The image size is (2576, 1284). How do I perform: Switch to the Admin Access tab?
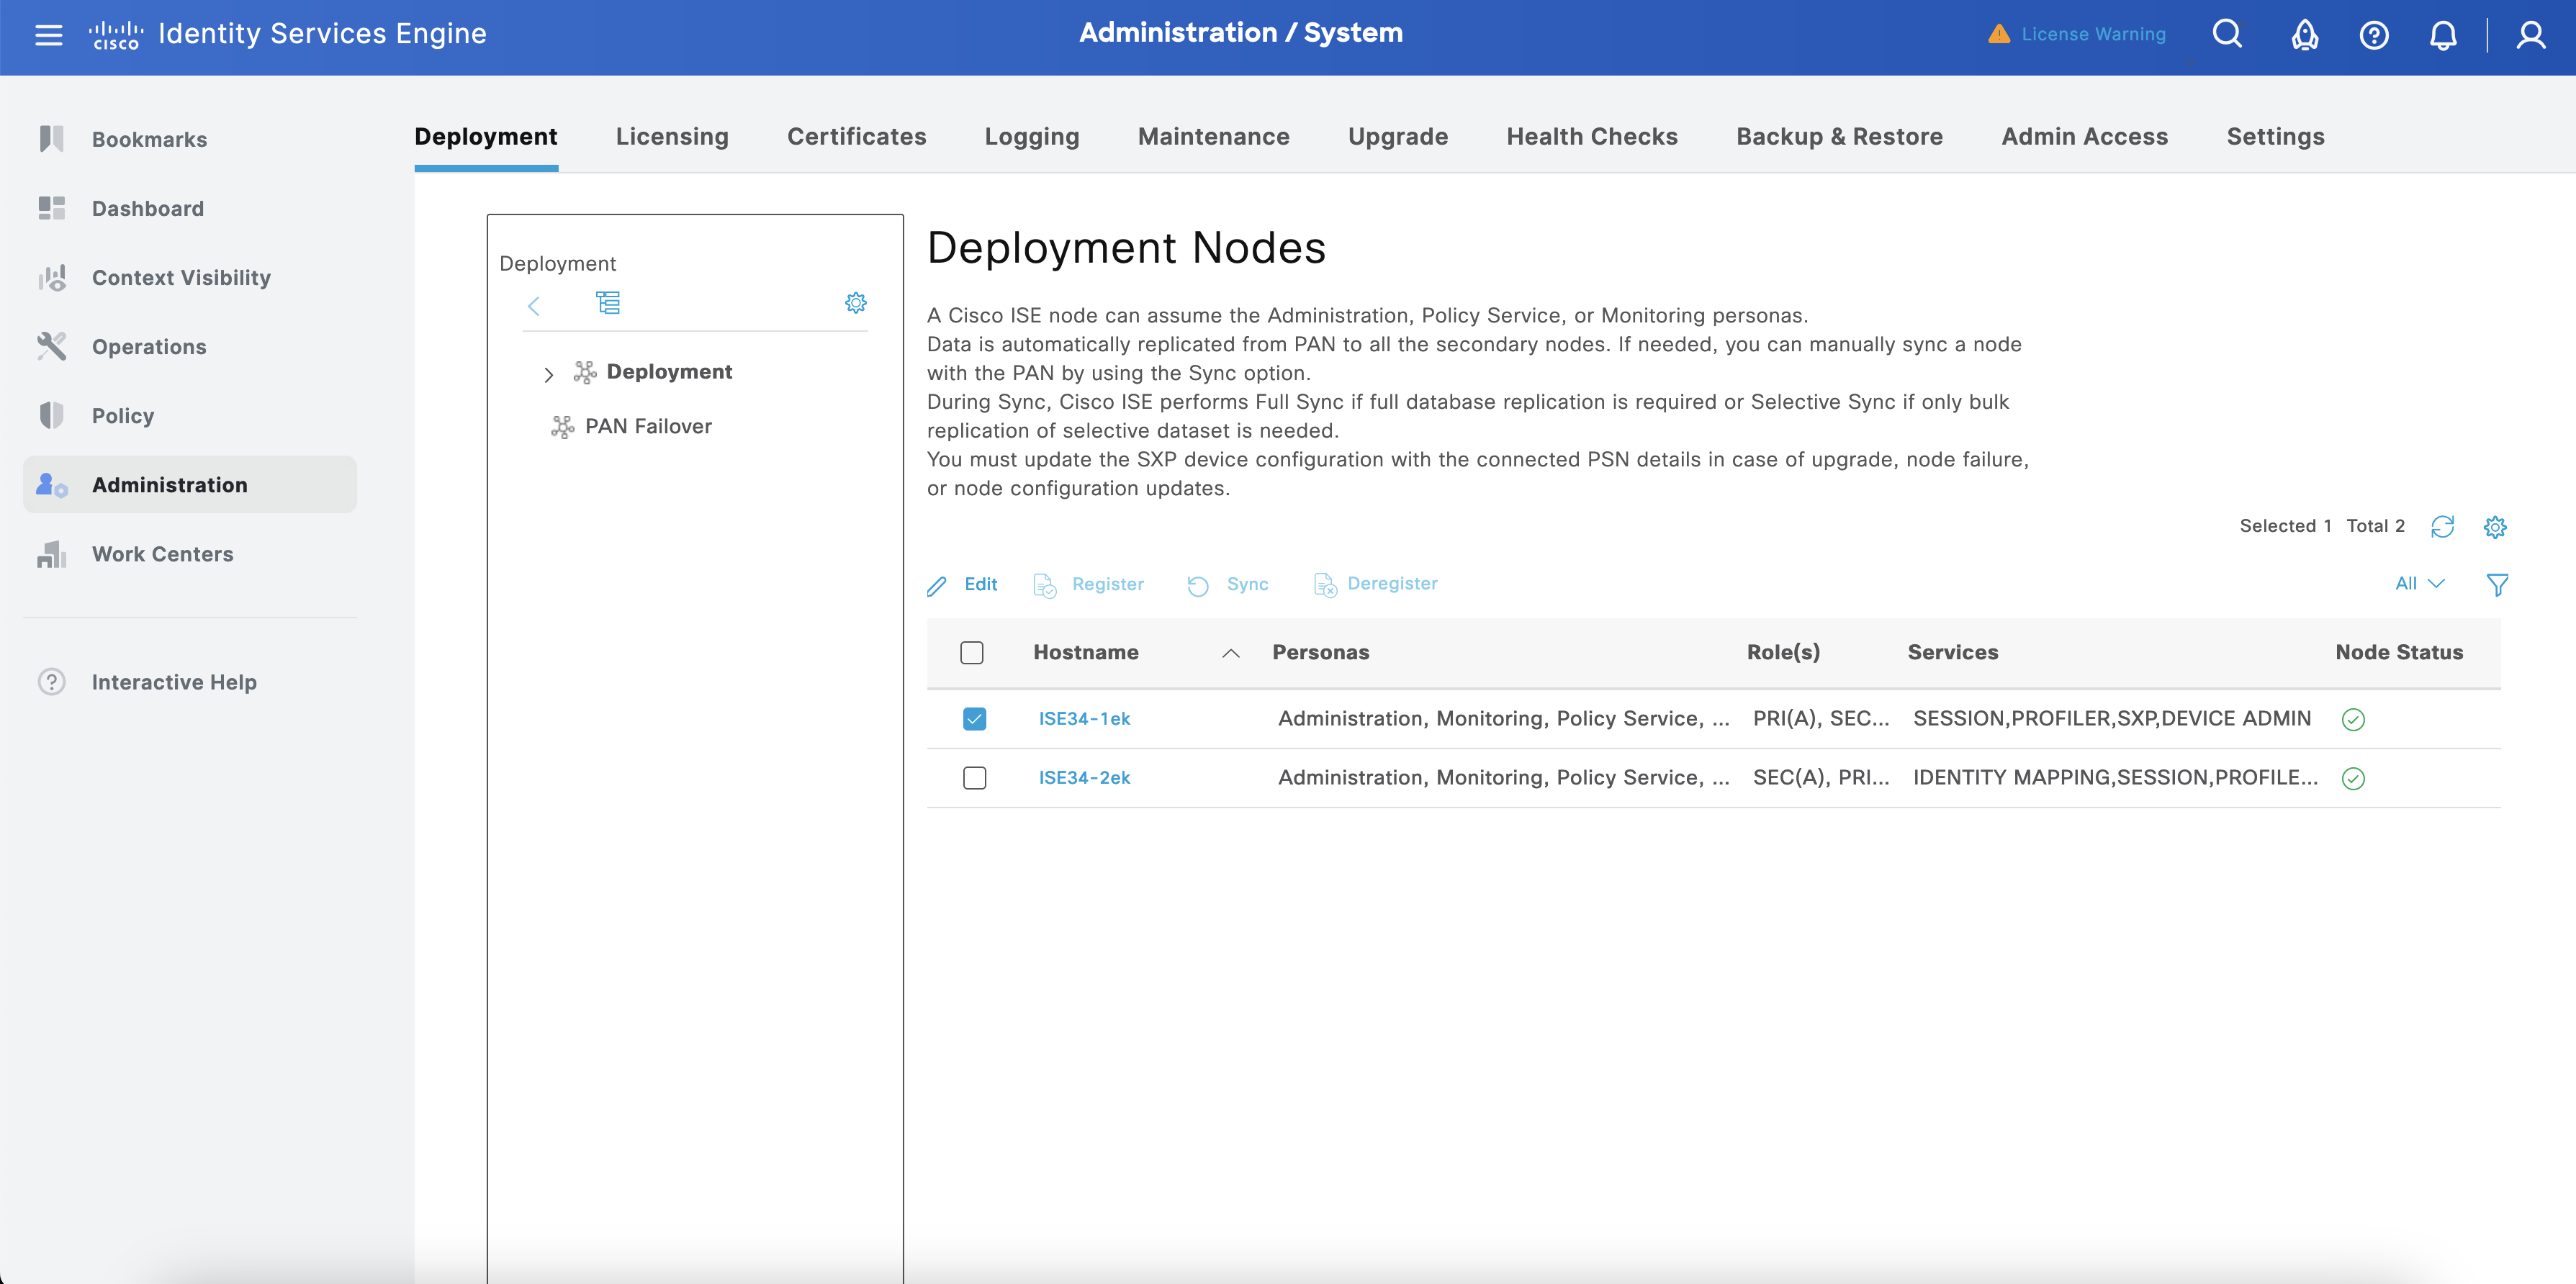(2084, 136)
